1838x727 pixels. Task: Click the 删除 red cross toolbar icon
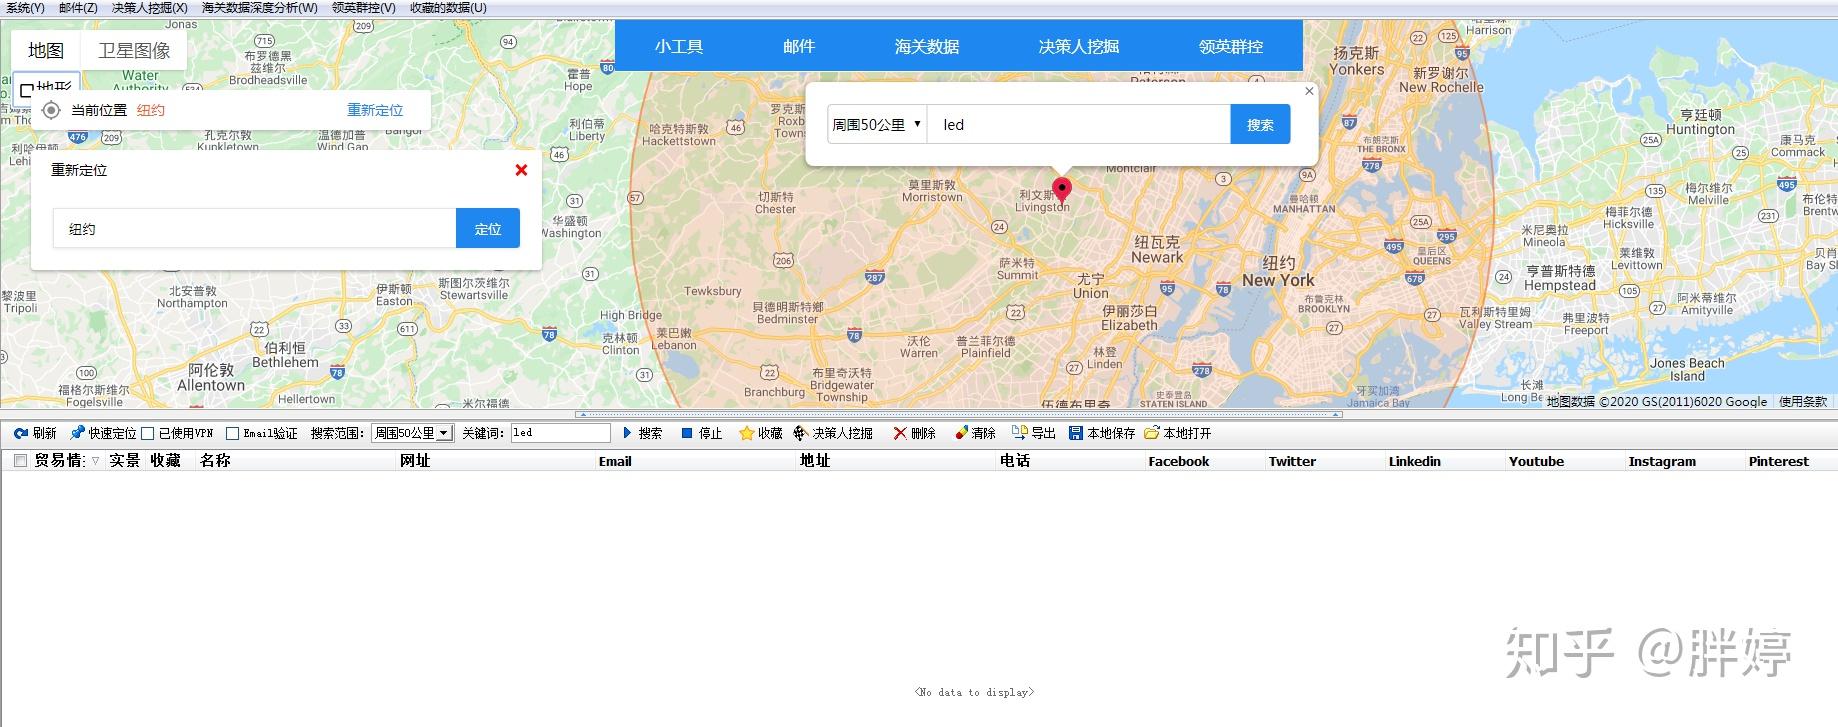[x=900, y=433]
